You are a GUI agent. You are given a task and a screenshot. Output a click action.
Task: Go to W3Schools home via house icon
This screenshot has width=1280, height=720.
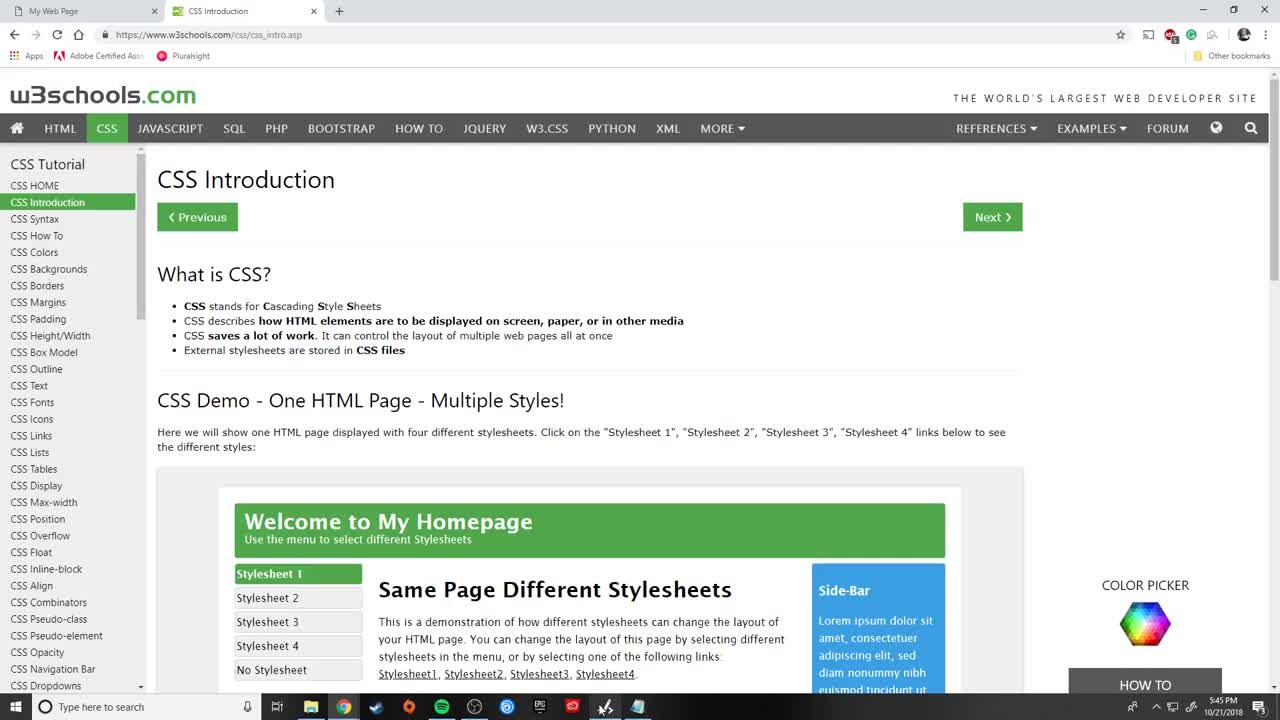17,128
